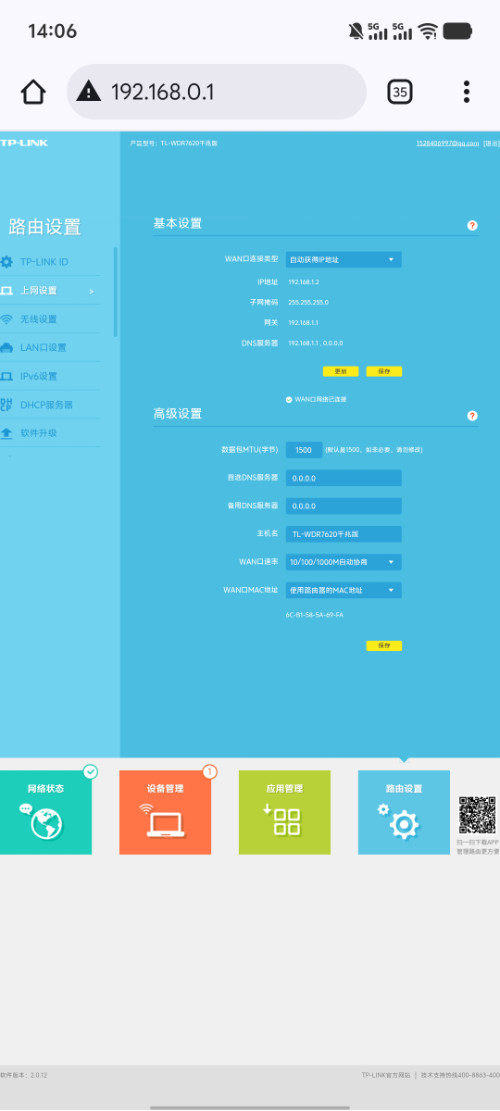Open the WAN口MAC地址 dropdown
The image size is (500, 1111).
pyautogui.click(x=343, y=590)
